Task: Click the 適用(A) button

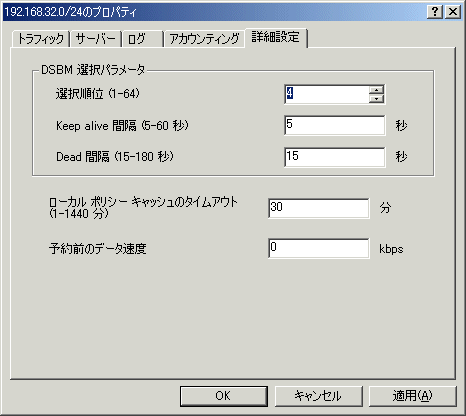Action: click(x=412, y=396)
